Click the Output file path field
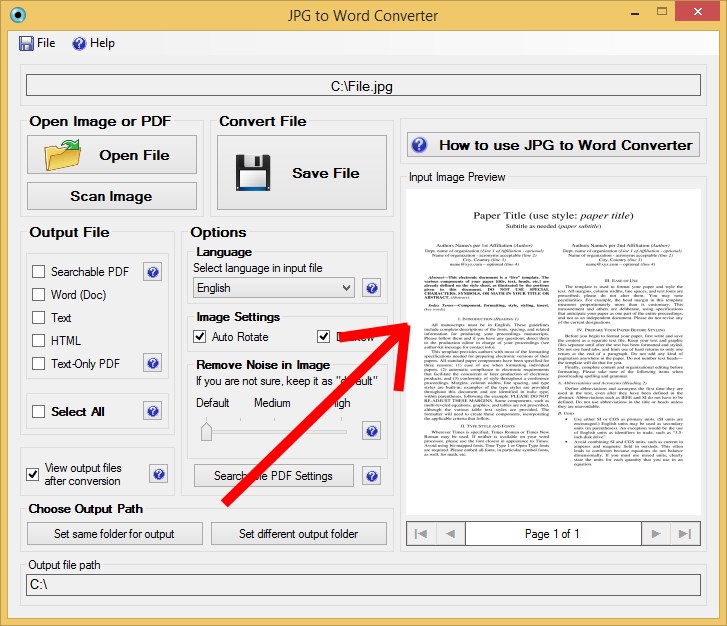 click(x=364, y=585)
